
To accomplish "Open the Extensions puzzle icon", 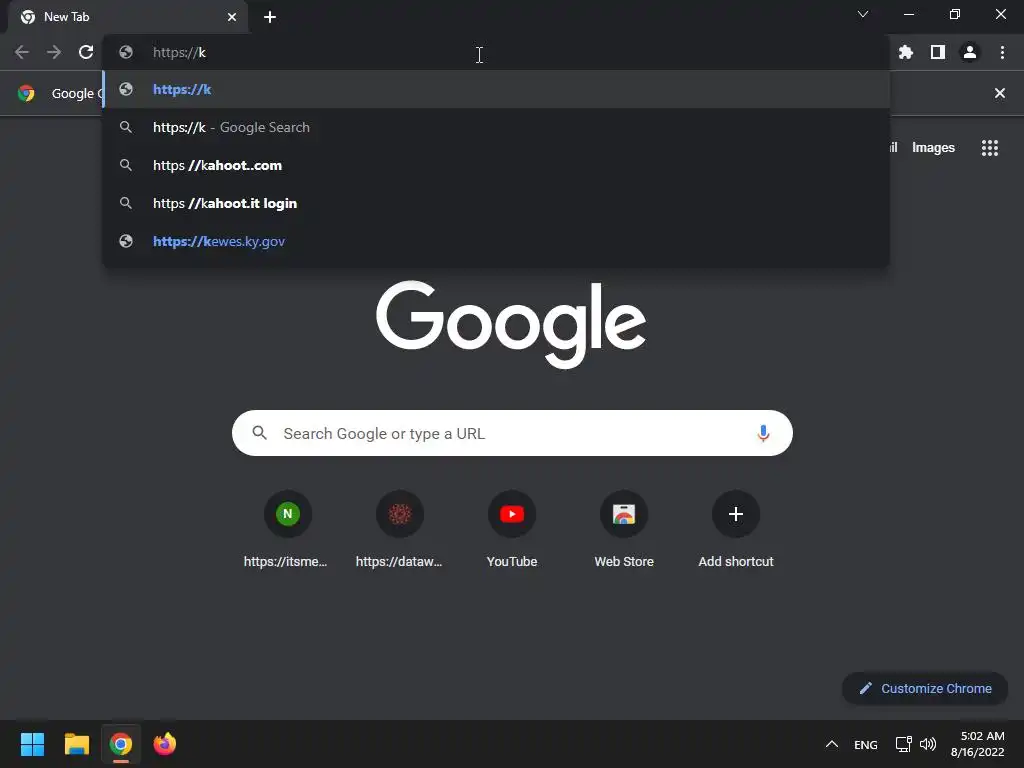I will [906, 52].
